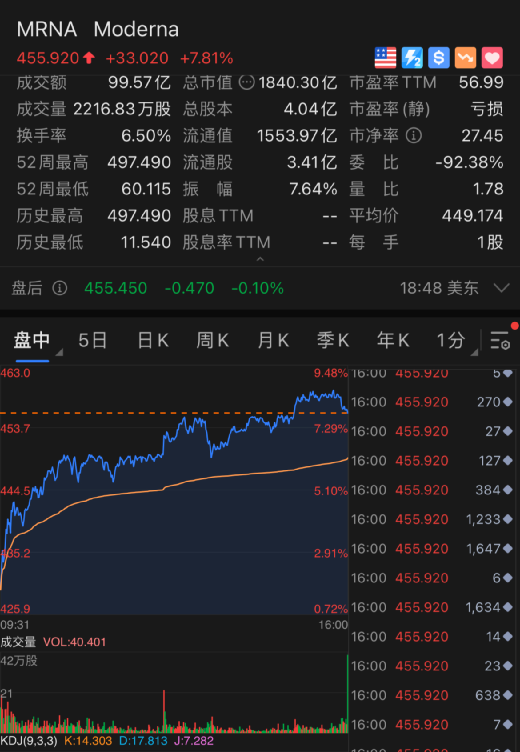
Task: Tap the blue dollar sign icon
Action: coord(439,58)
